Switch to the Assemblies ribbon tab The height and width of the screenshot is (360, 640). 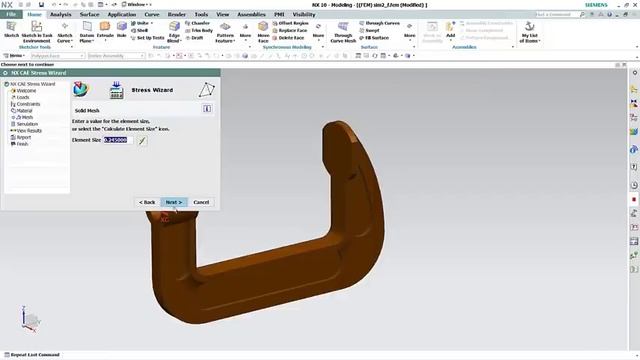tap(251, 14)
